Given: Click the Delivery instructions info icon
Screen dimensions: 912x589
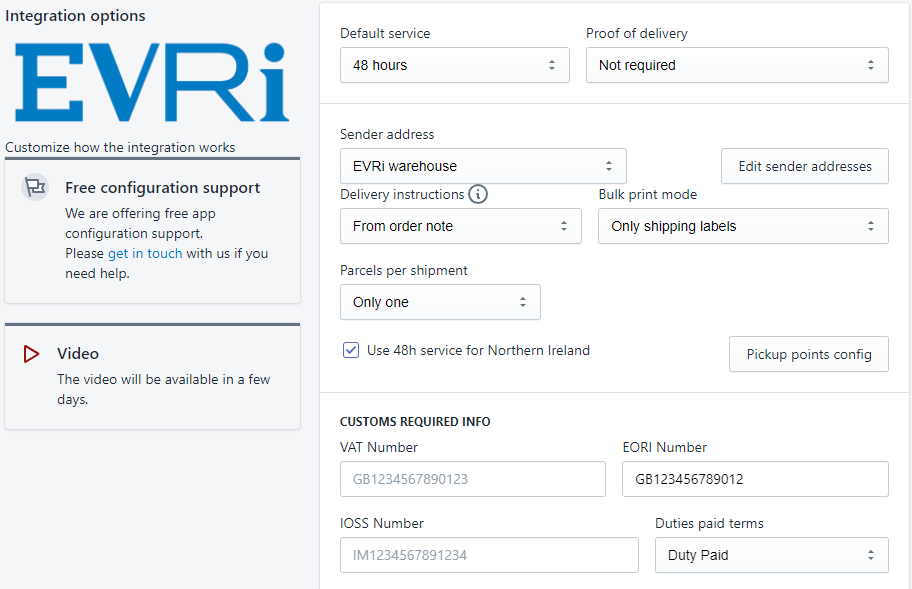Looking at the screenshot, I should (x=478, y=194).
